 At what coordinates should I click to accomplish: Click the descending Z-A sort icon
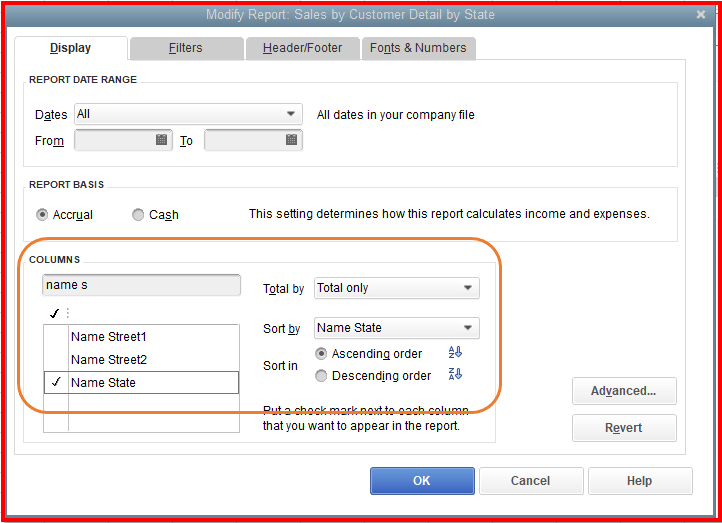click(455, 375)
